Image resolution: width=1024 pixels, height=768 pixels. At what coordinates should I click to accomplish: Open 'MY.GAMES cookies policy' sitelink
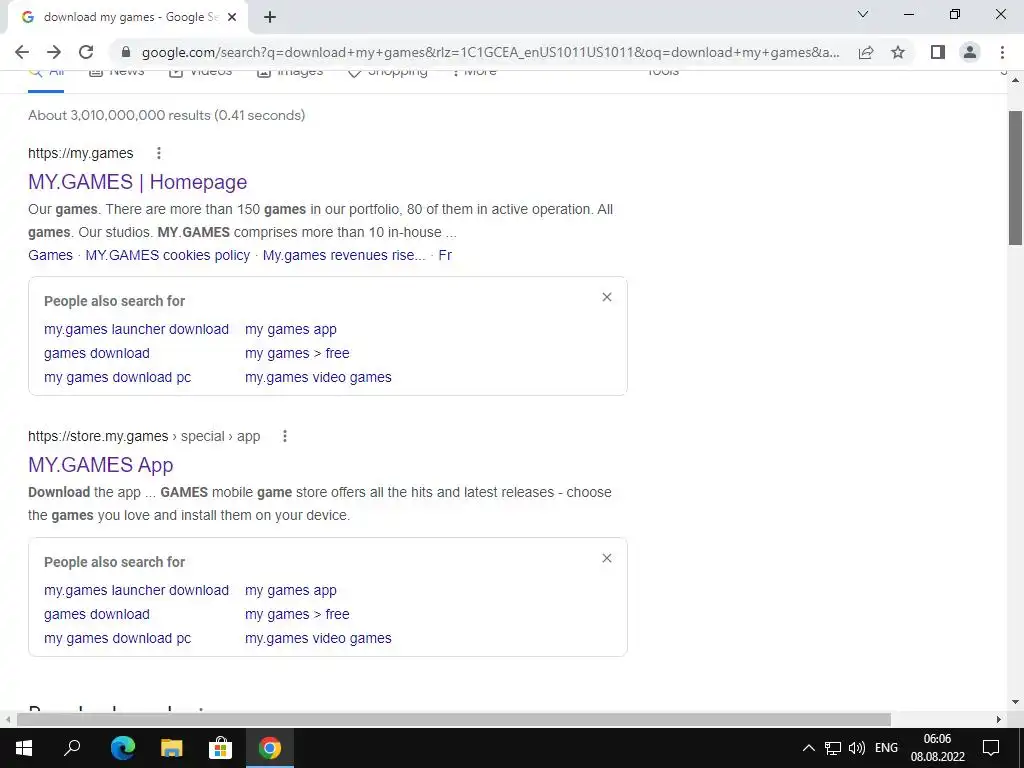[x=168, y=255]
